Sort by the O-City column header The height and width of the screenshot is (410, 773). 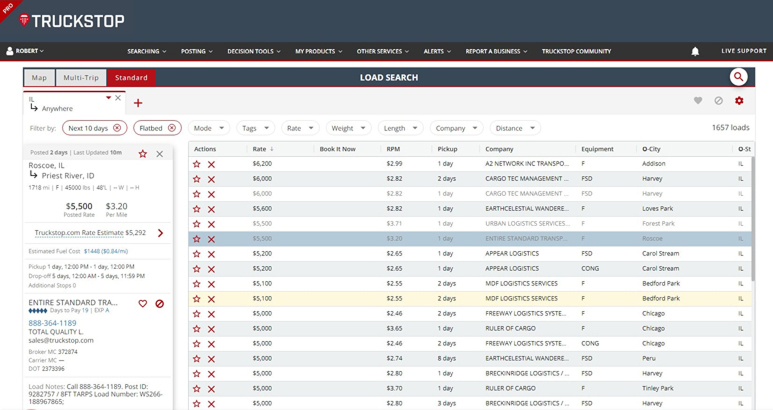pyautogui.click(x=651, y=149)
